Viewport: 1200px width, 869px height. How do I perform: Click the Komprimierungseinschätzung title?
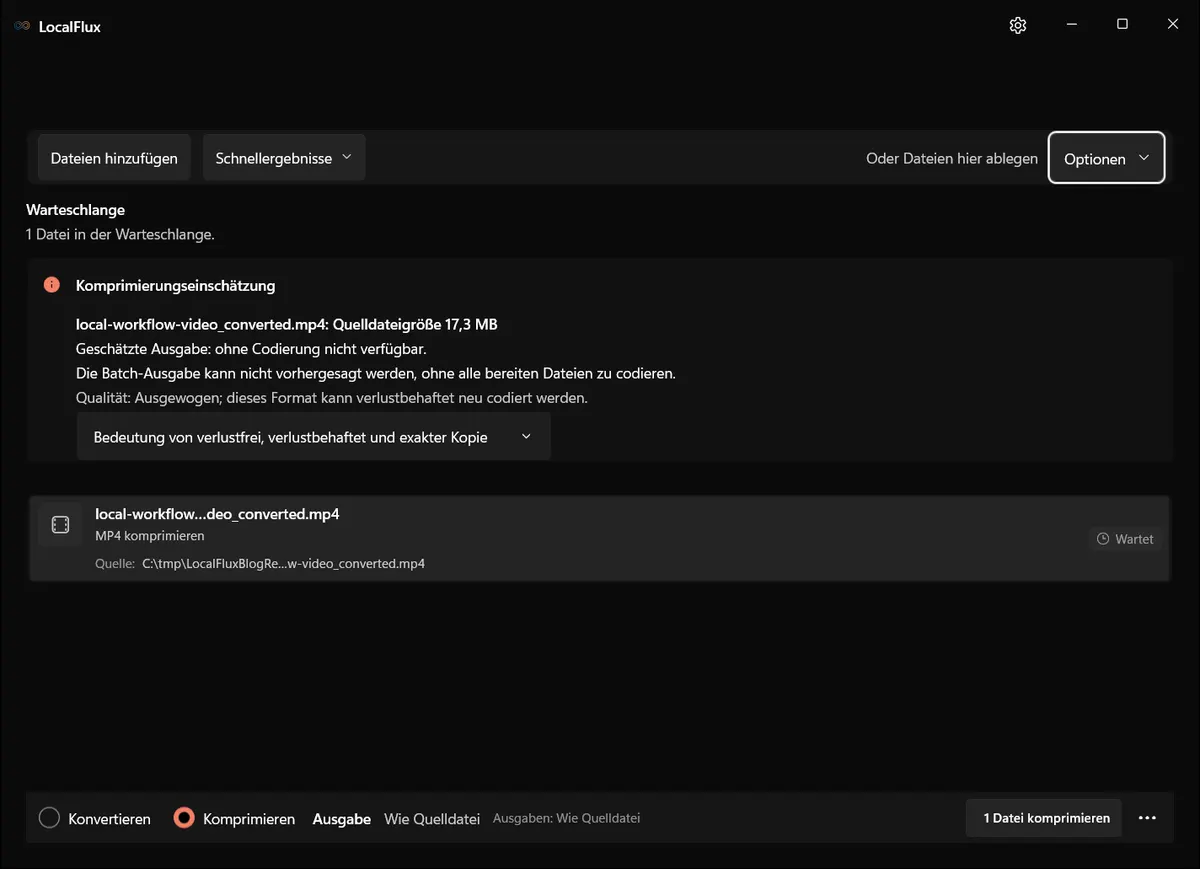(x=175, y=285)
